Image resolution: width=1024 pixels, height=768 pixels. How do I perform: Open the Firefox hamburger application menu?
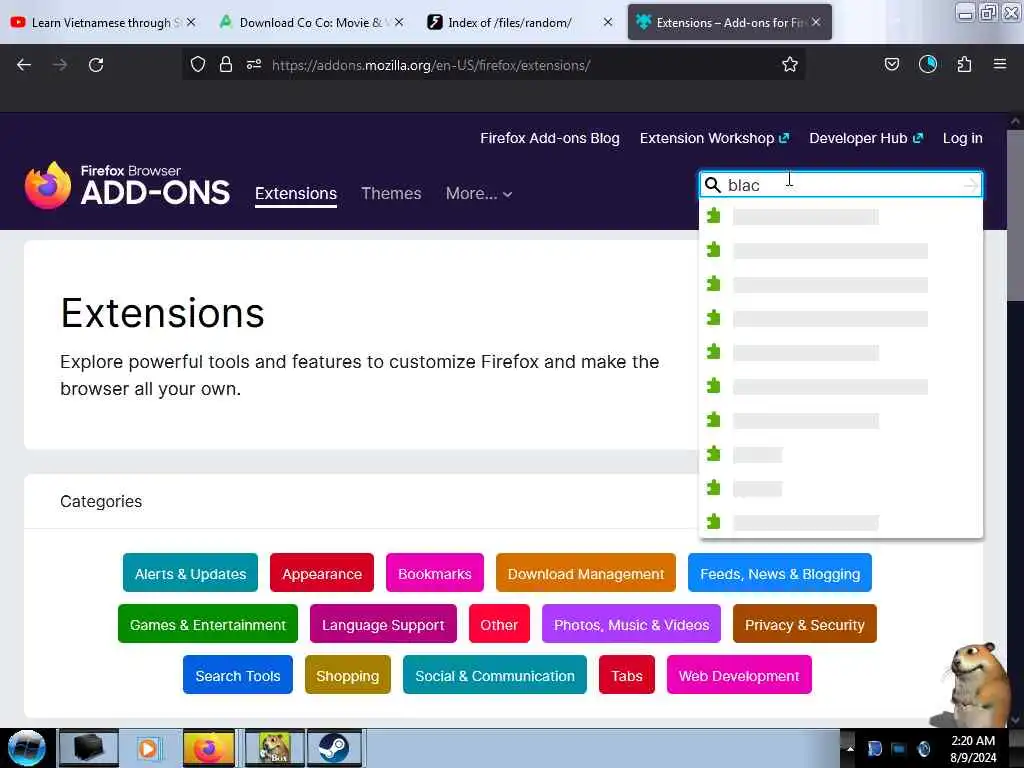(x=1000, y=65)
